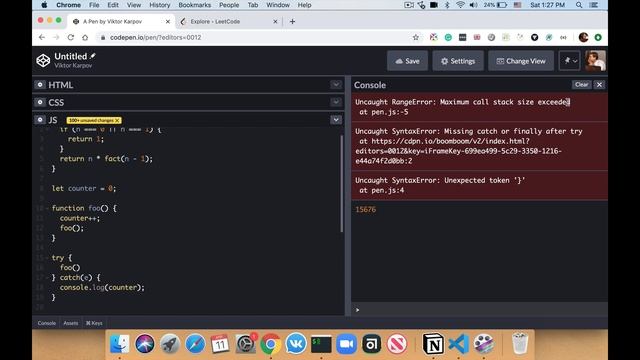Click the Viktor Karpov author name
Image resolution: width=640 pixels, height=360 pixels.
point(73,66)
